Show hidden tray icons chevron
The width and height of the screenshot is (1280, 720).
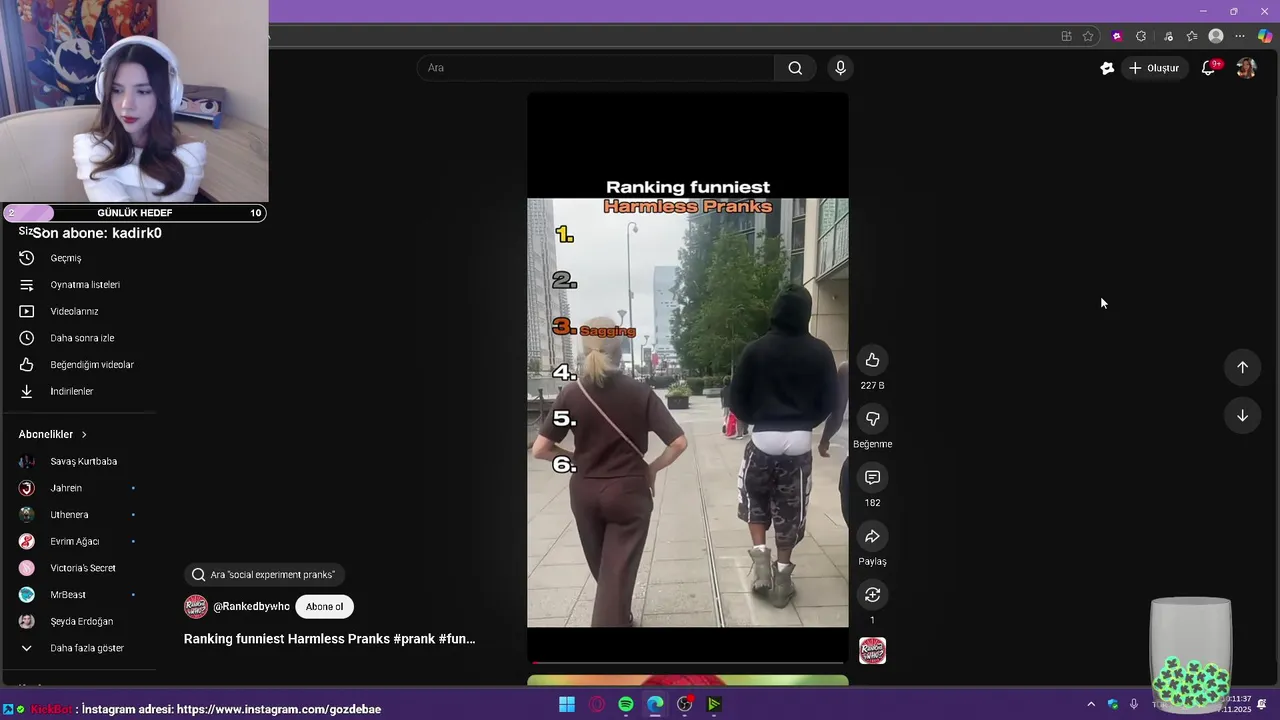pos(1091,704)
